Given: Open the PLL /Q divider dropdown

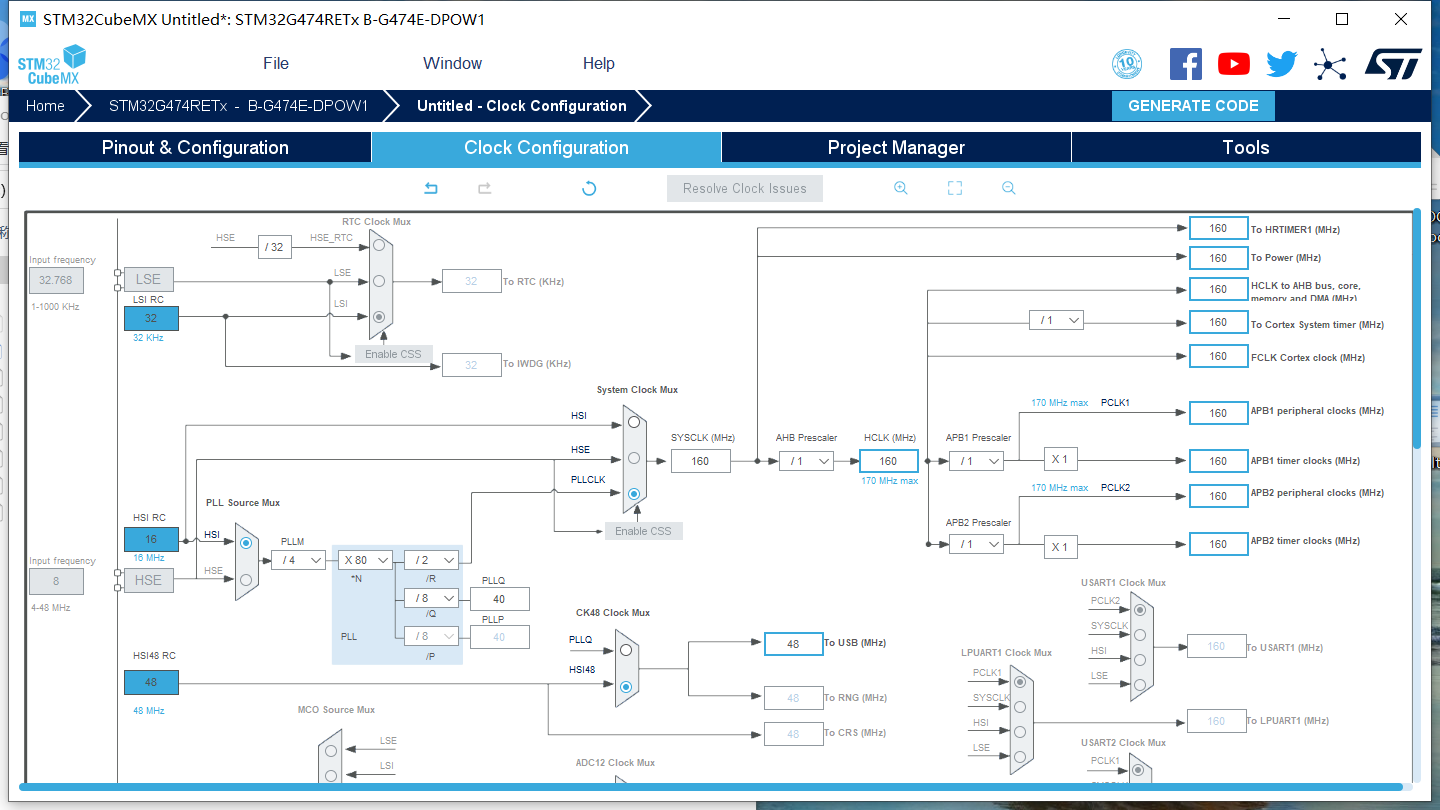Looking at the screenshot, I should [x=431, y=598].
